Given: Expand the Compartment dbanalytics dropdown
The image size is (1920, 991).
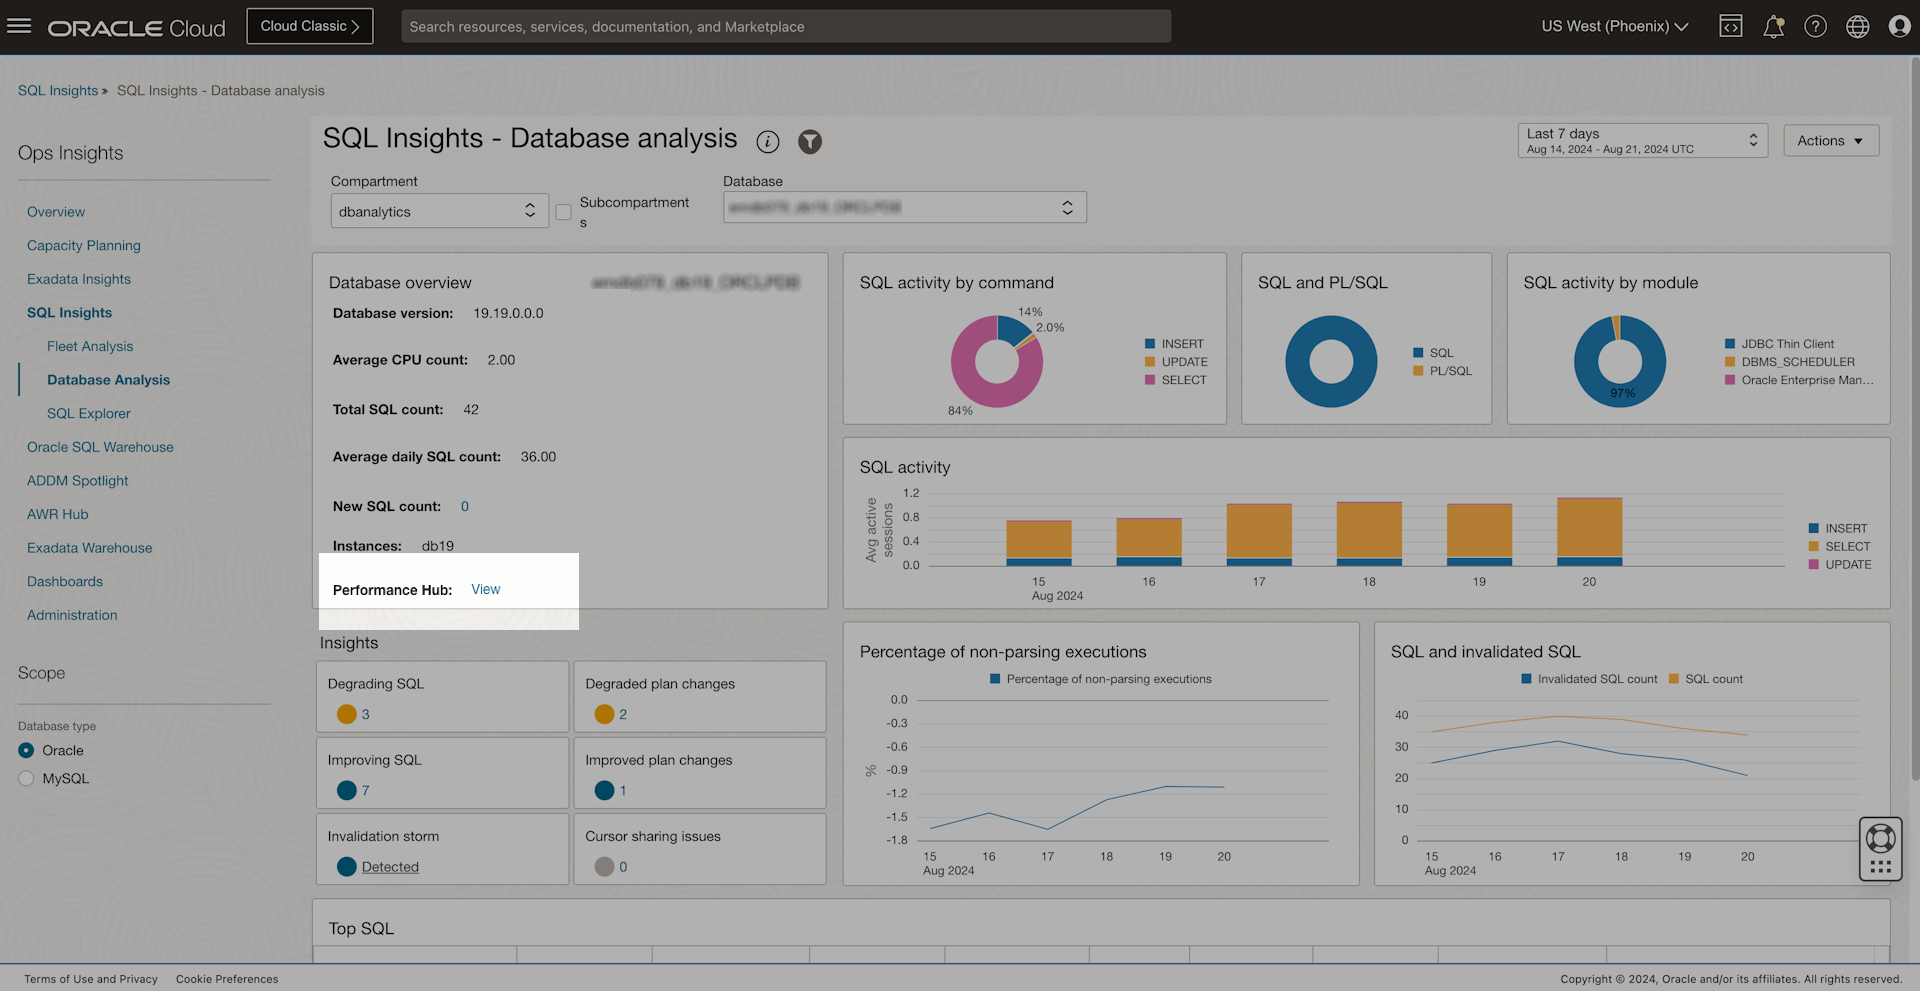Looking at the screenshot, I should [439, 211].
